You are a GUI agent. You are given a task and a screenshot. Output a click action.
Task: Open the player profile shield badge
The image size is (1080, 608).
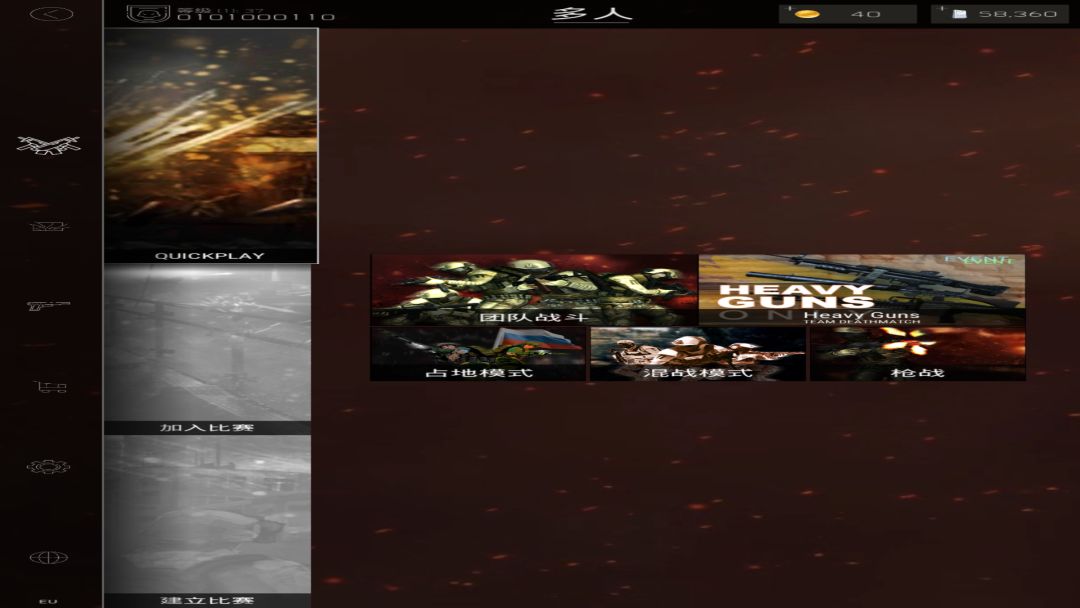(148, 14)
